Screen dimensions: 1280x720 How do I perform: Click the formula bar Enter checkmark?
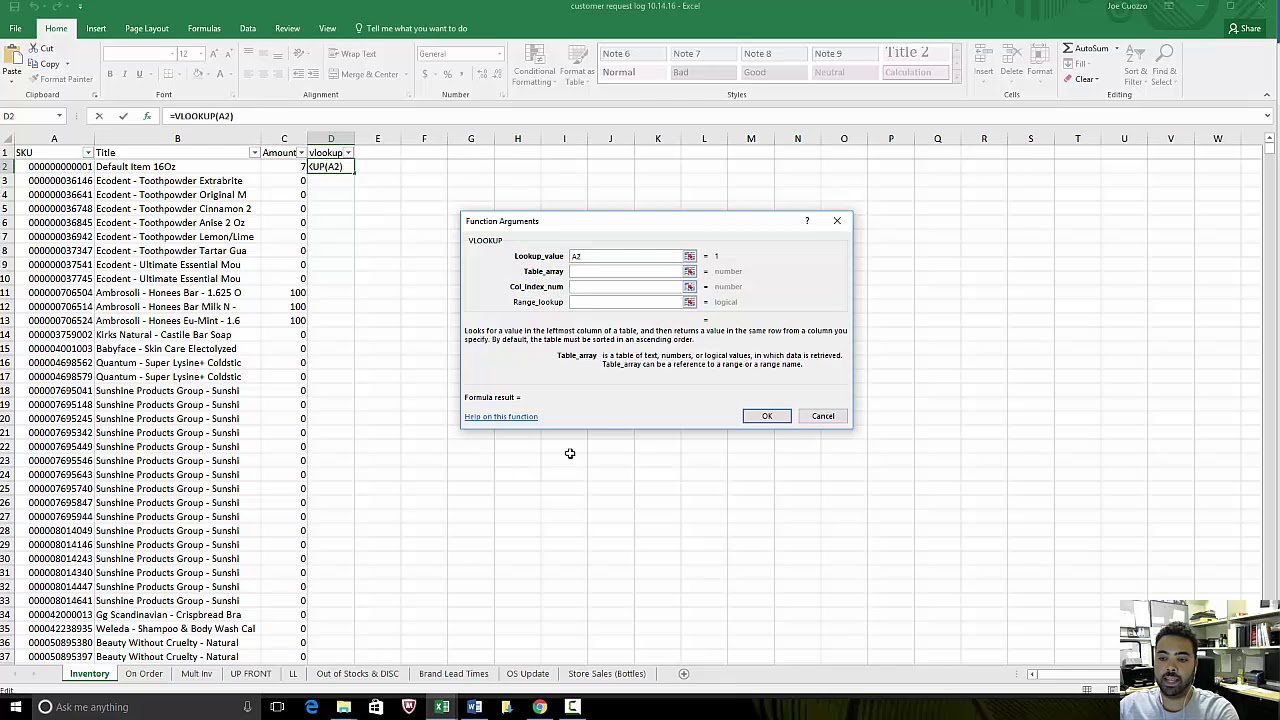[123, 116]
